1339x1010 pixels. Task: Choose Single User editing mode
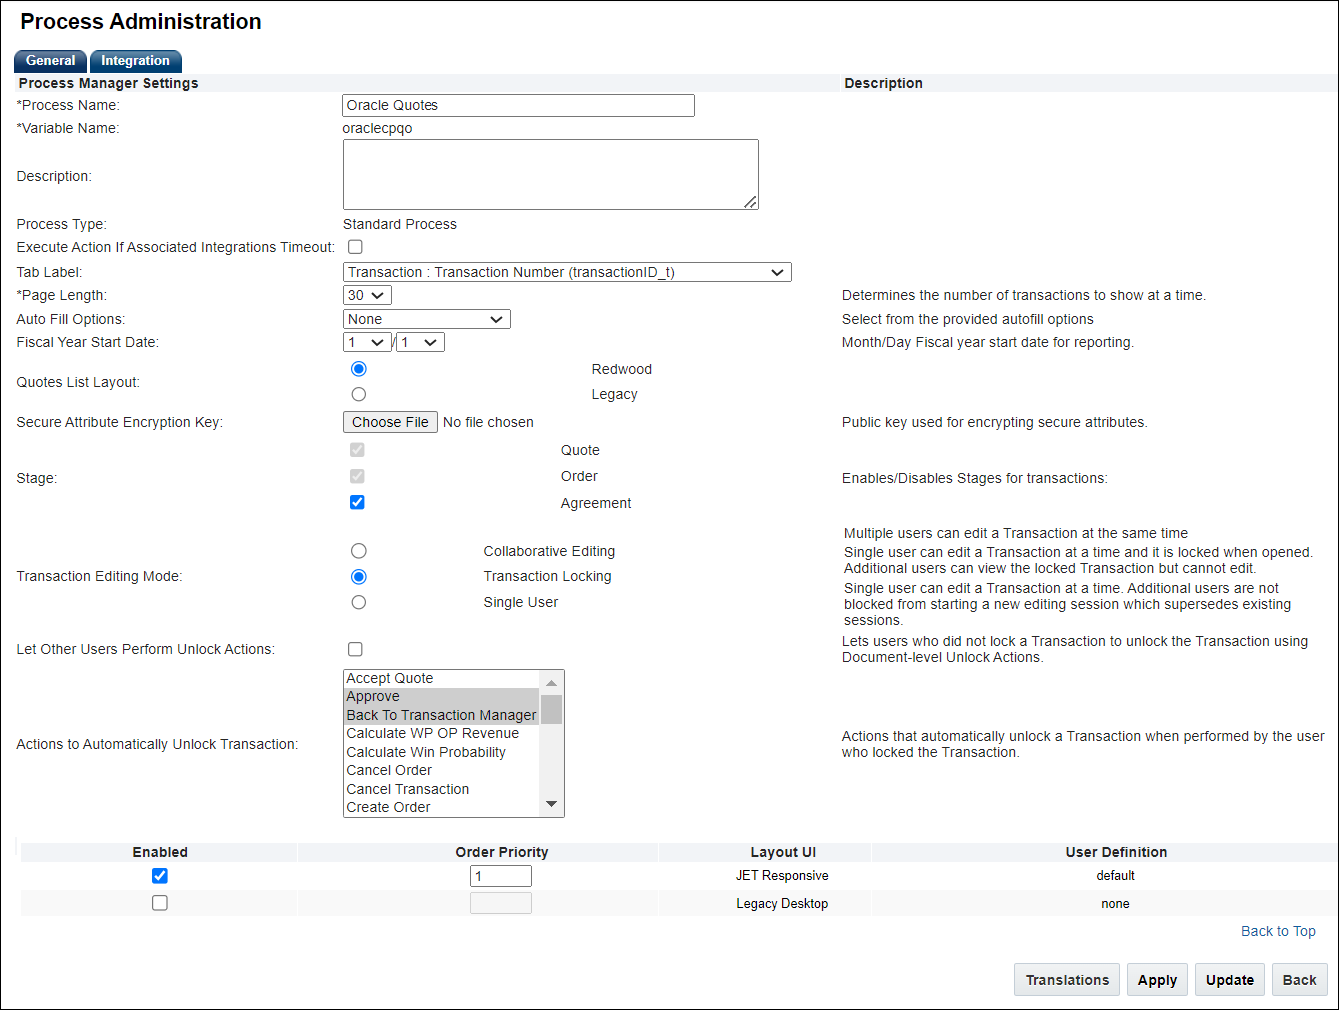358,602
